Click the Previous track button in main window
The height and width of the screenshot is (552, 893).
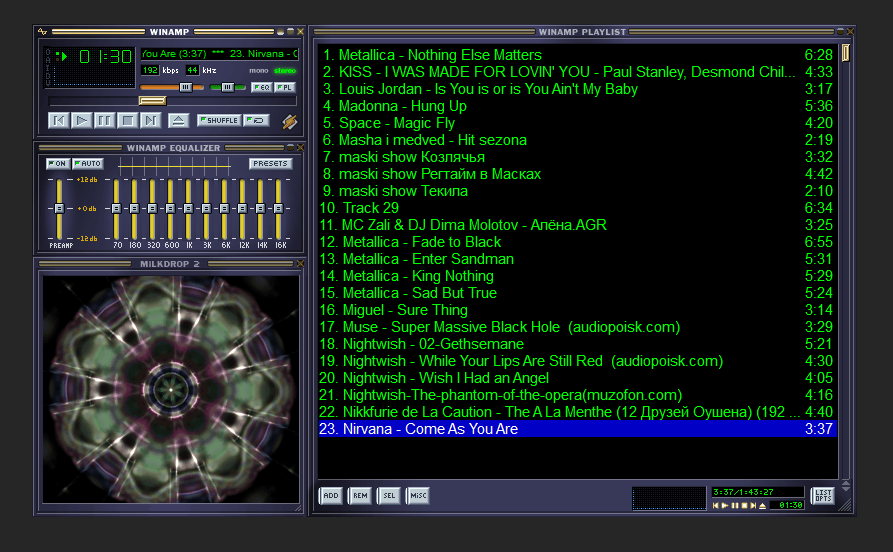click(59, 120)
